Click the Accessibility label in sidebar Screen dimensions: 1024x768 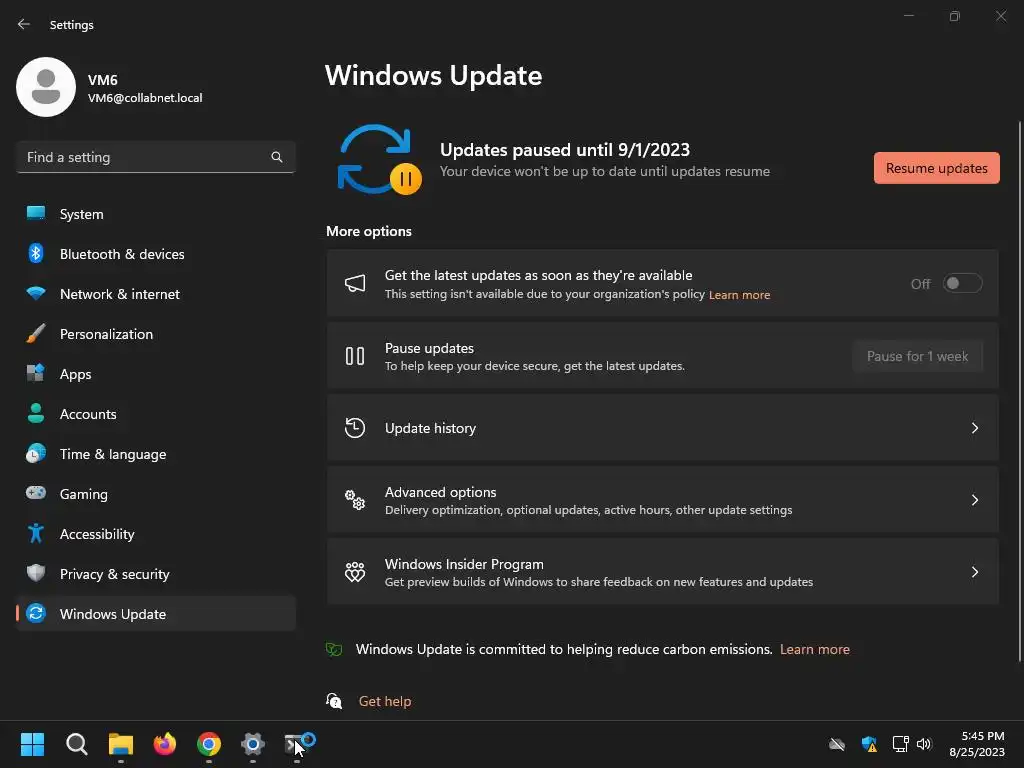(x=97, y=534)
